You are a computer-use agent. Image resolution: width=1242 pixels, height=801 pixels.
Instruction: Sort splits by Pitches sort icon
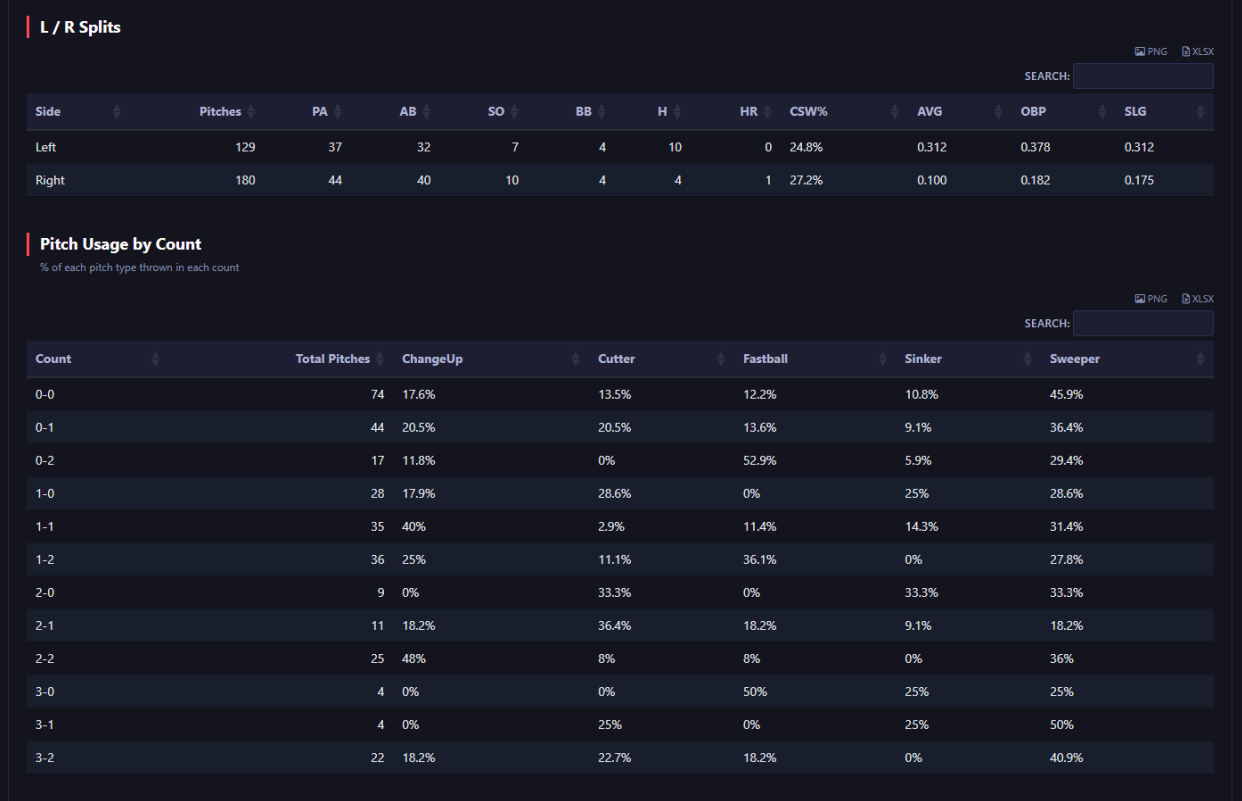click(251, 112)
